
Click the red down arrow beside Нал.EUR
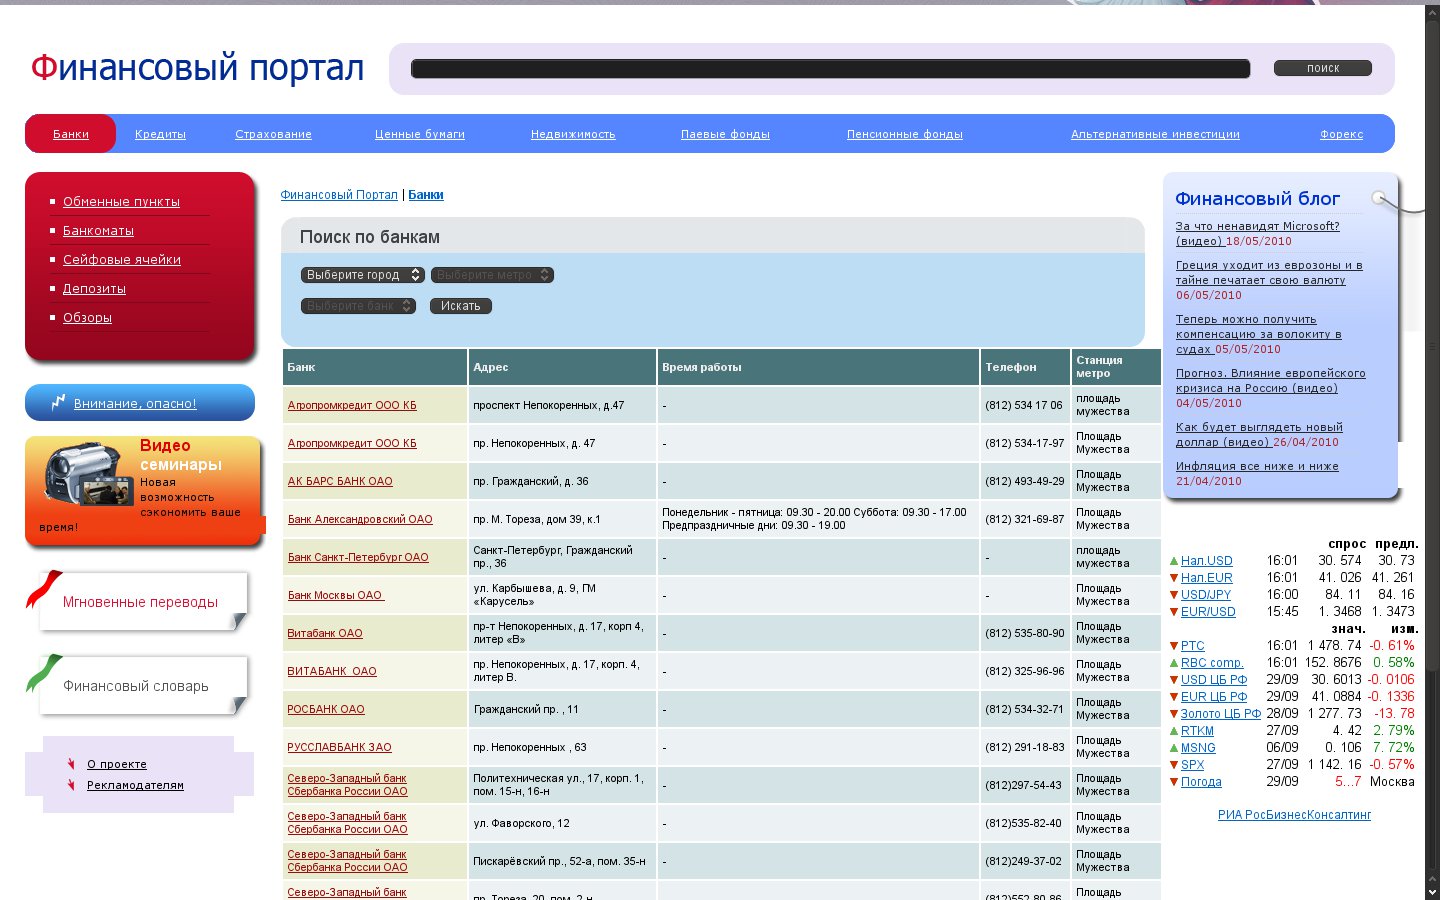1174,578
